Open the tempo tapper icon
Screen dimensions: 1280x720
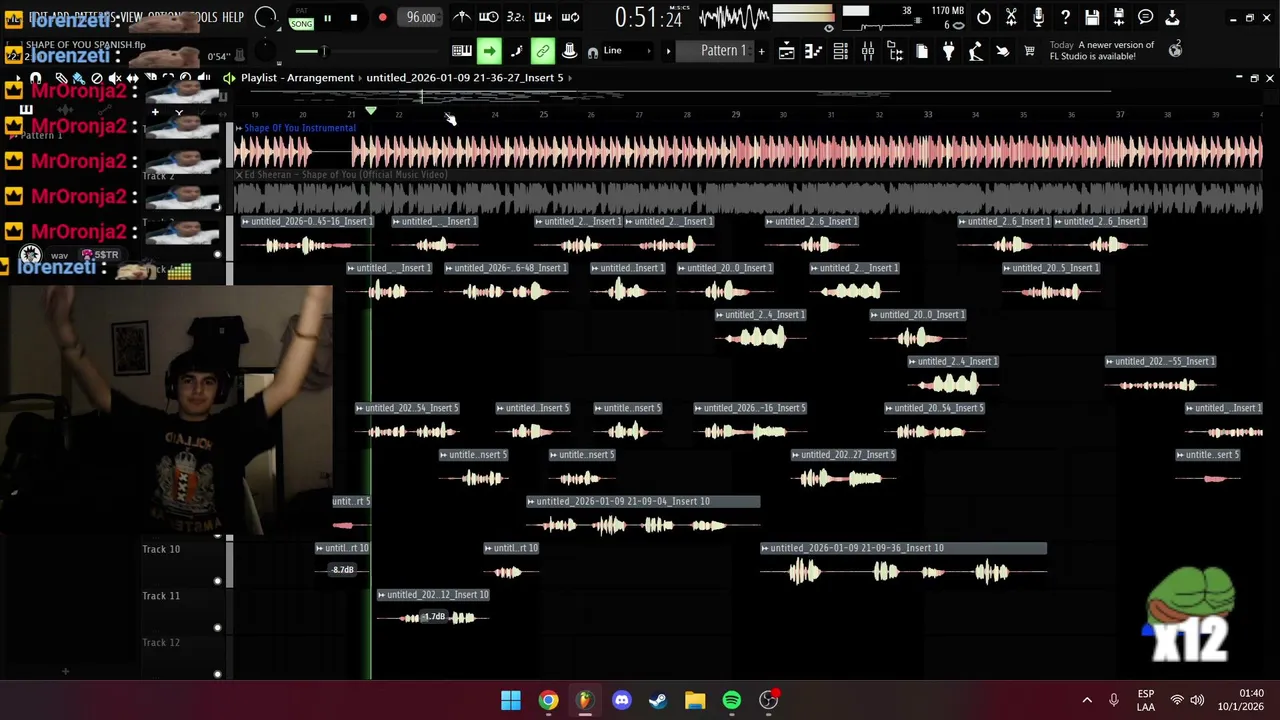coord(975,51)
